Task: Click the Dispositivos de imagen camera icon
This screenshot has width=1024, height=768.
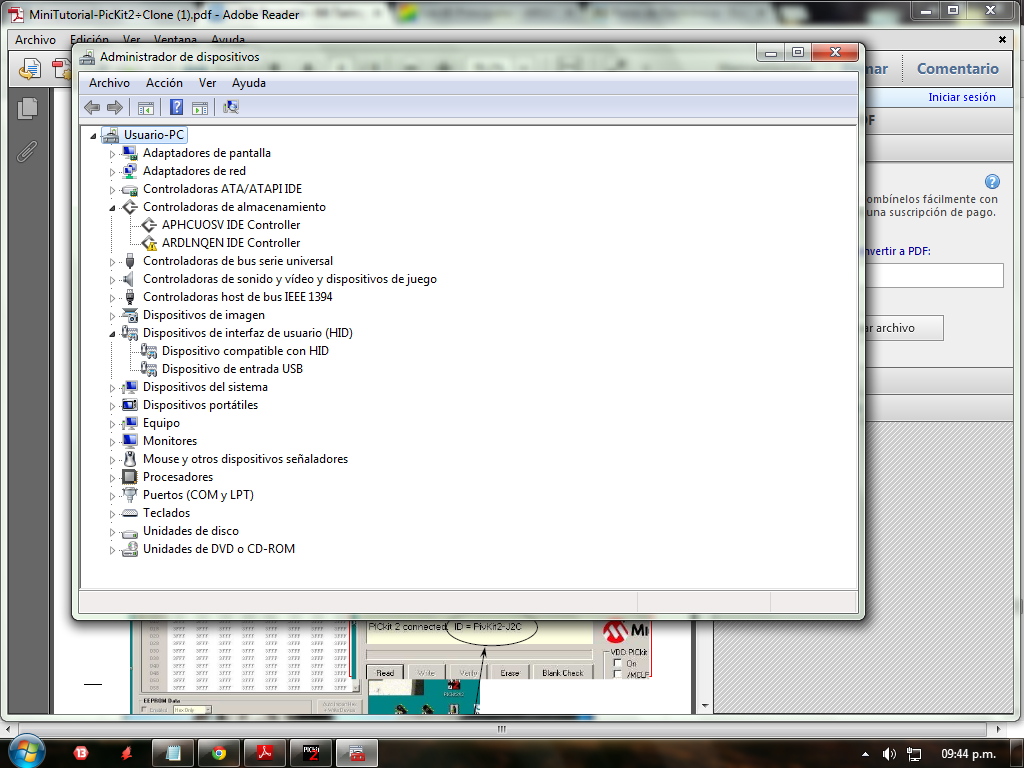Action: (130, 315)
